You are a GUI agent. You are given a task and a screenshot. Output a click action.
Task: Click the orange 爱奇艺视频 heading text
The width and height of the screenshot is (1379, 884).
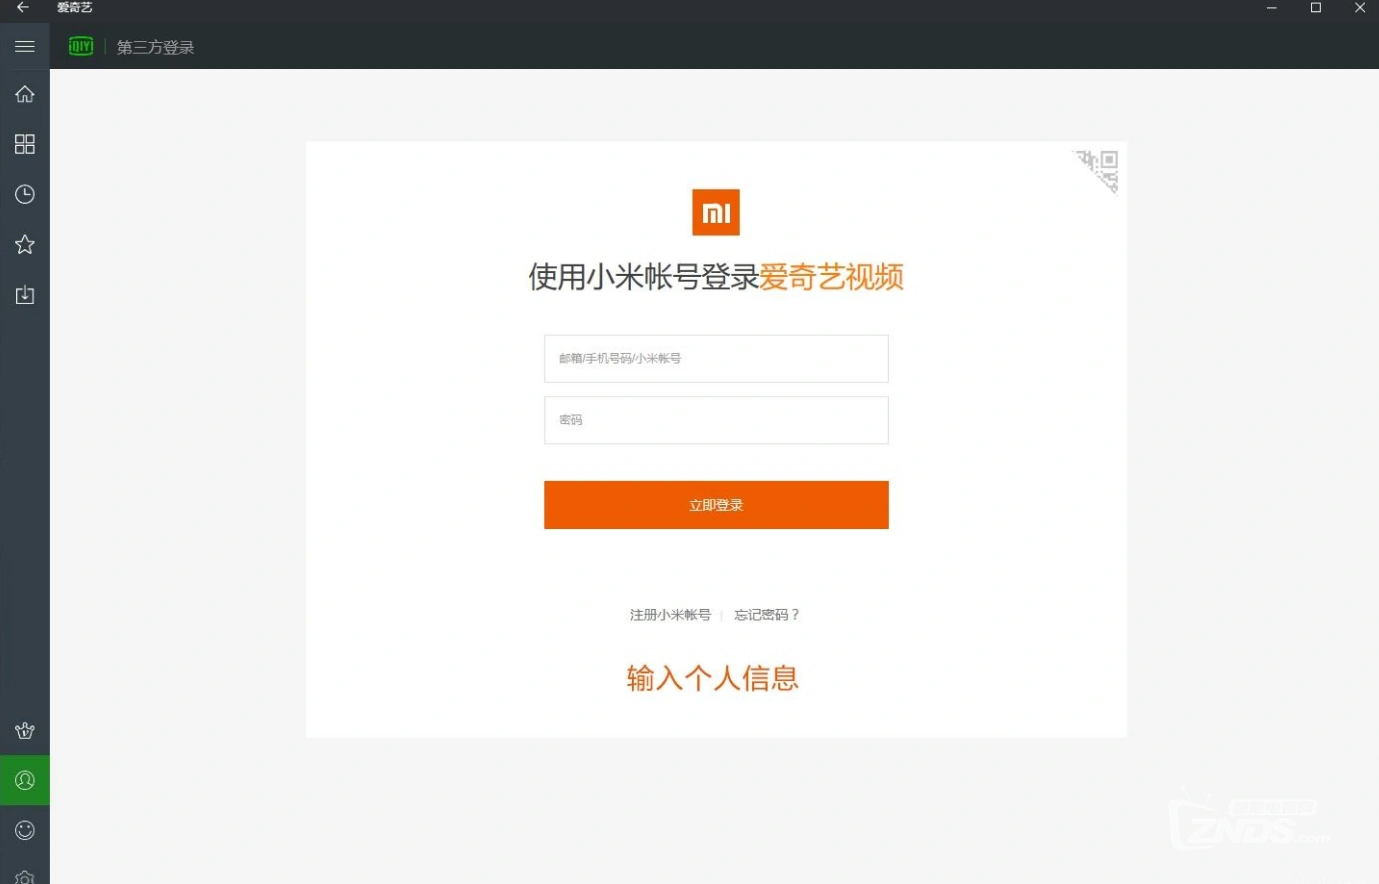(x=831, y=277)
